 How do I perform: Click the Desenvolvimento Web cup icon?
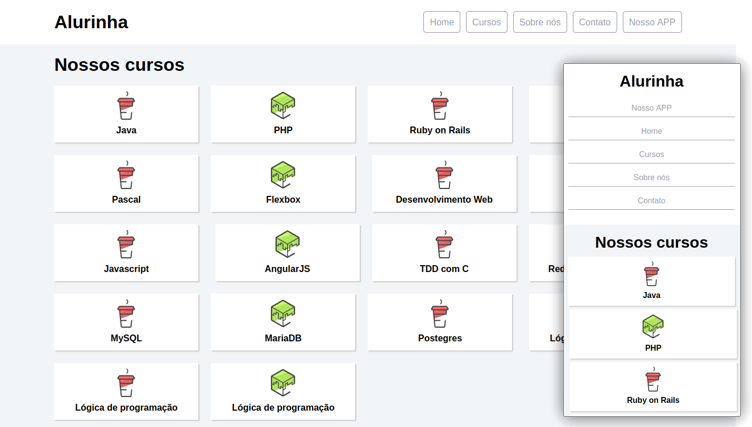click(x=444, y=175)
